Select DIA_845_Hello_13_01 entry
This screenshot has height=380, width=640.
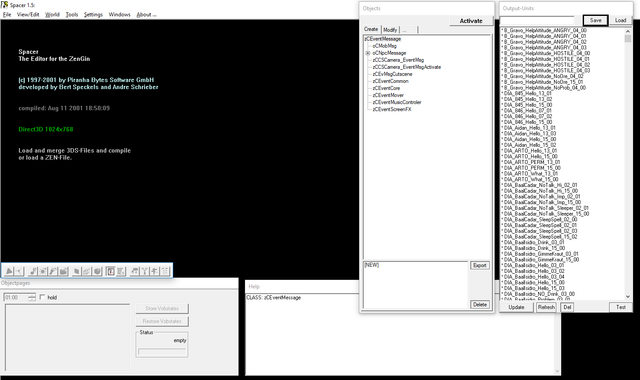click(527, 93)
